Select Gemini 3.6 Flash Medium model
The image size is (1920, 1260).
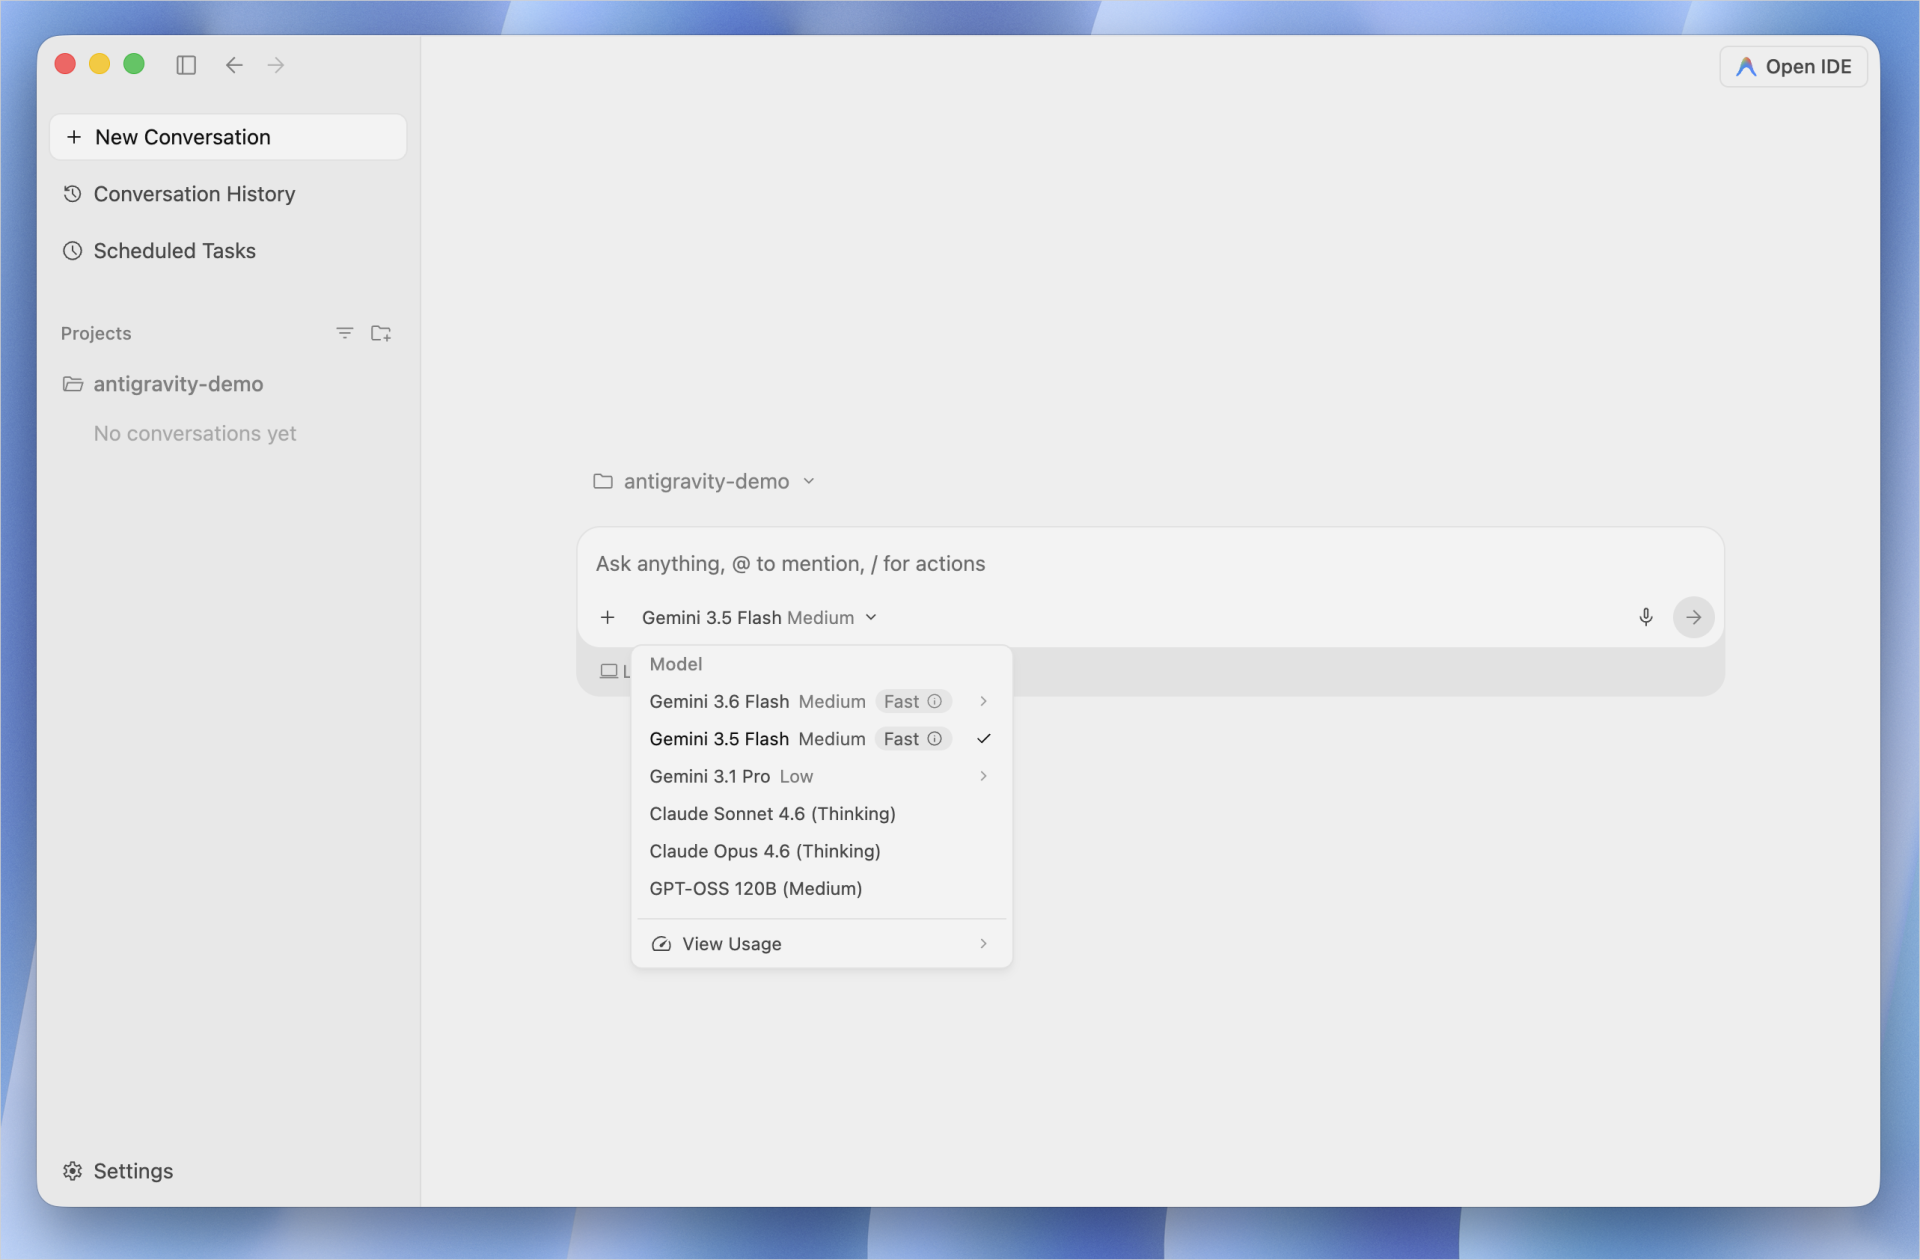(821, 701)
